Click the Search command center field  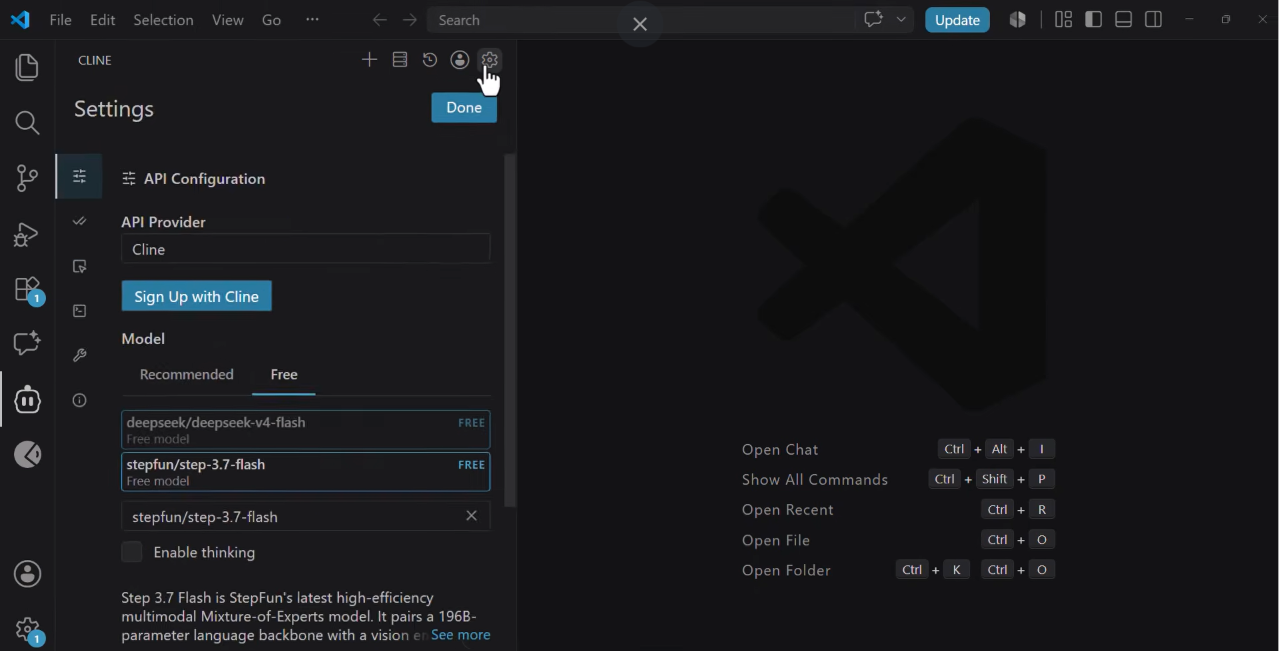click(x=639, y=20)
